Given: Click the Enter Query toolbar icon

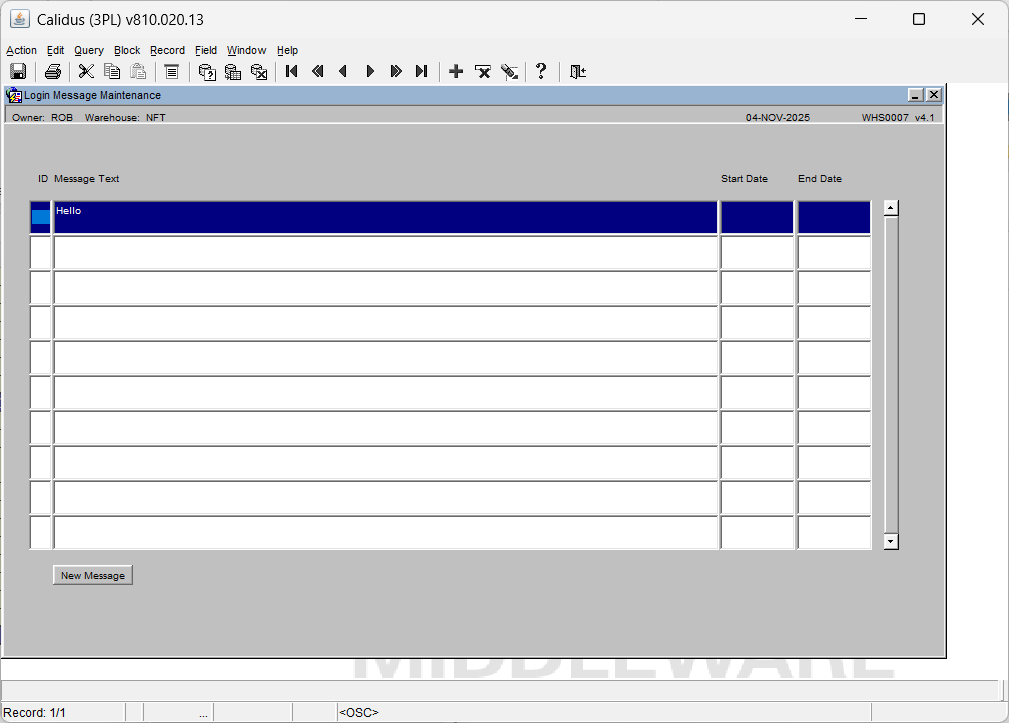Looking at the screenshot, I should (207, 71).
